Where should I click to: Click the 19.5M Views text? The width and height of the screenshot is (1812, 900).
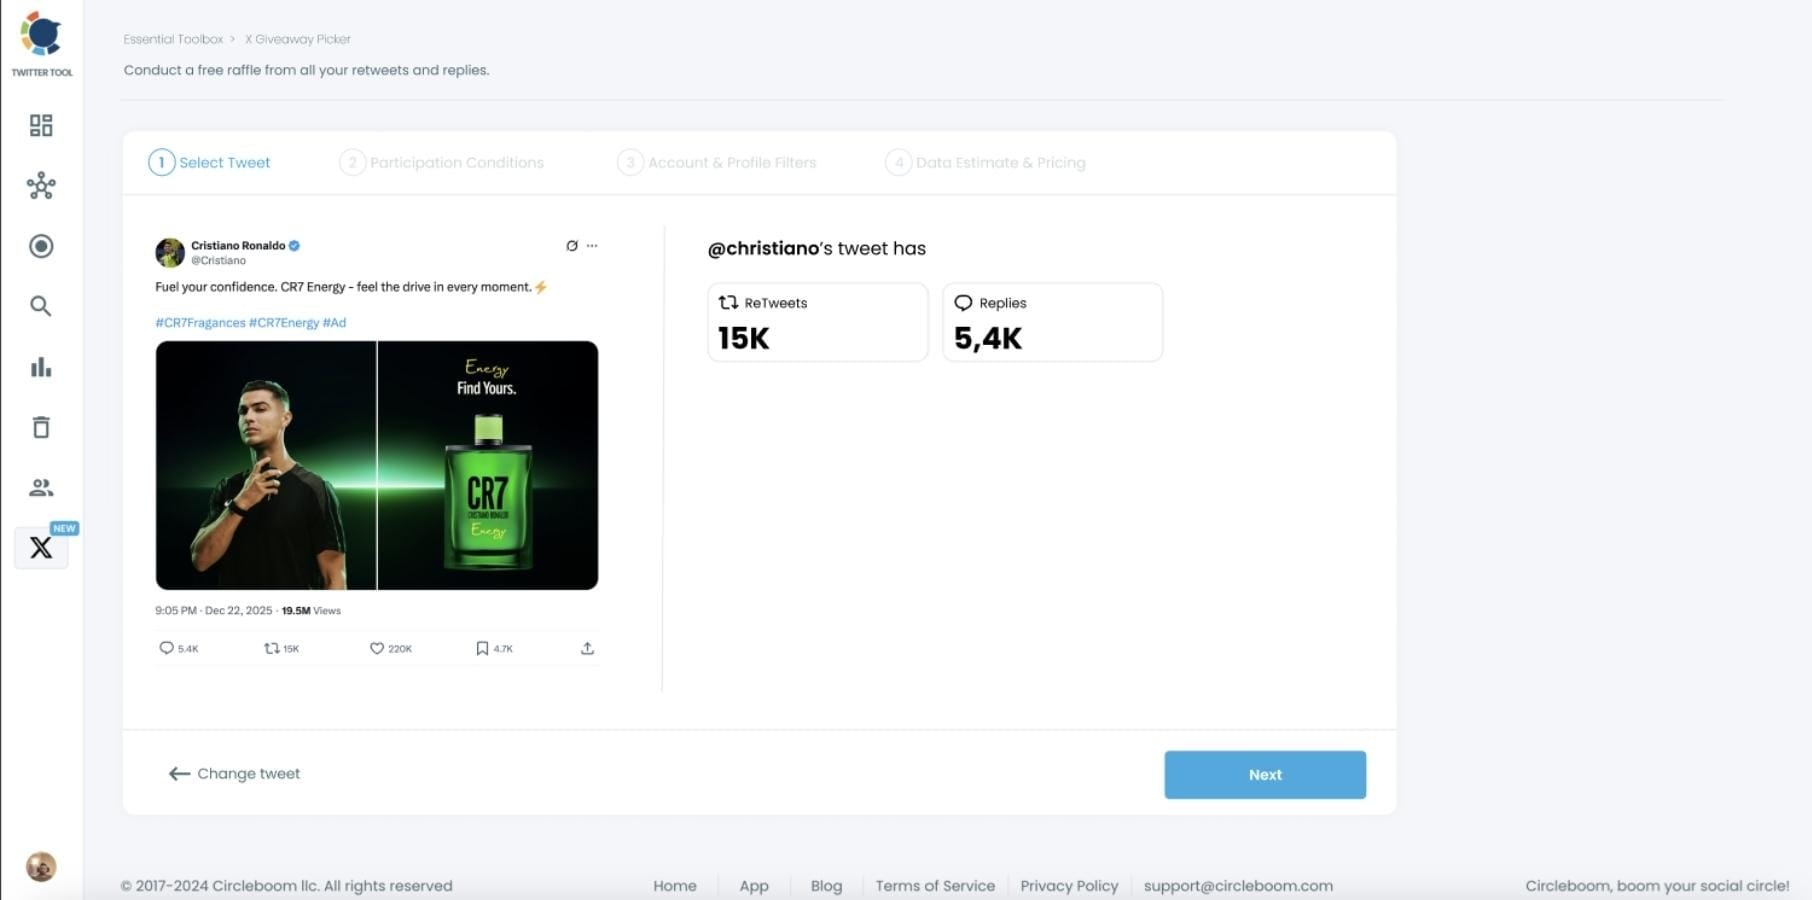[311, 610]
